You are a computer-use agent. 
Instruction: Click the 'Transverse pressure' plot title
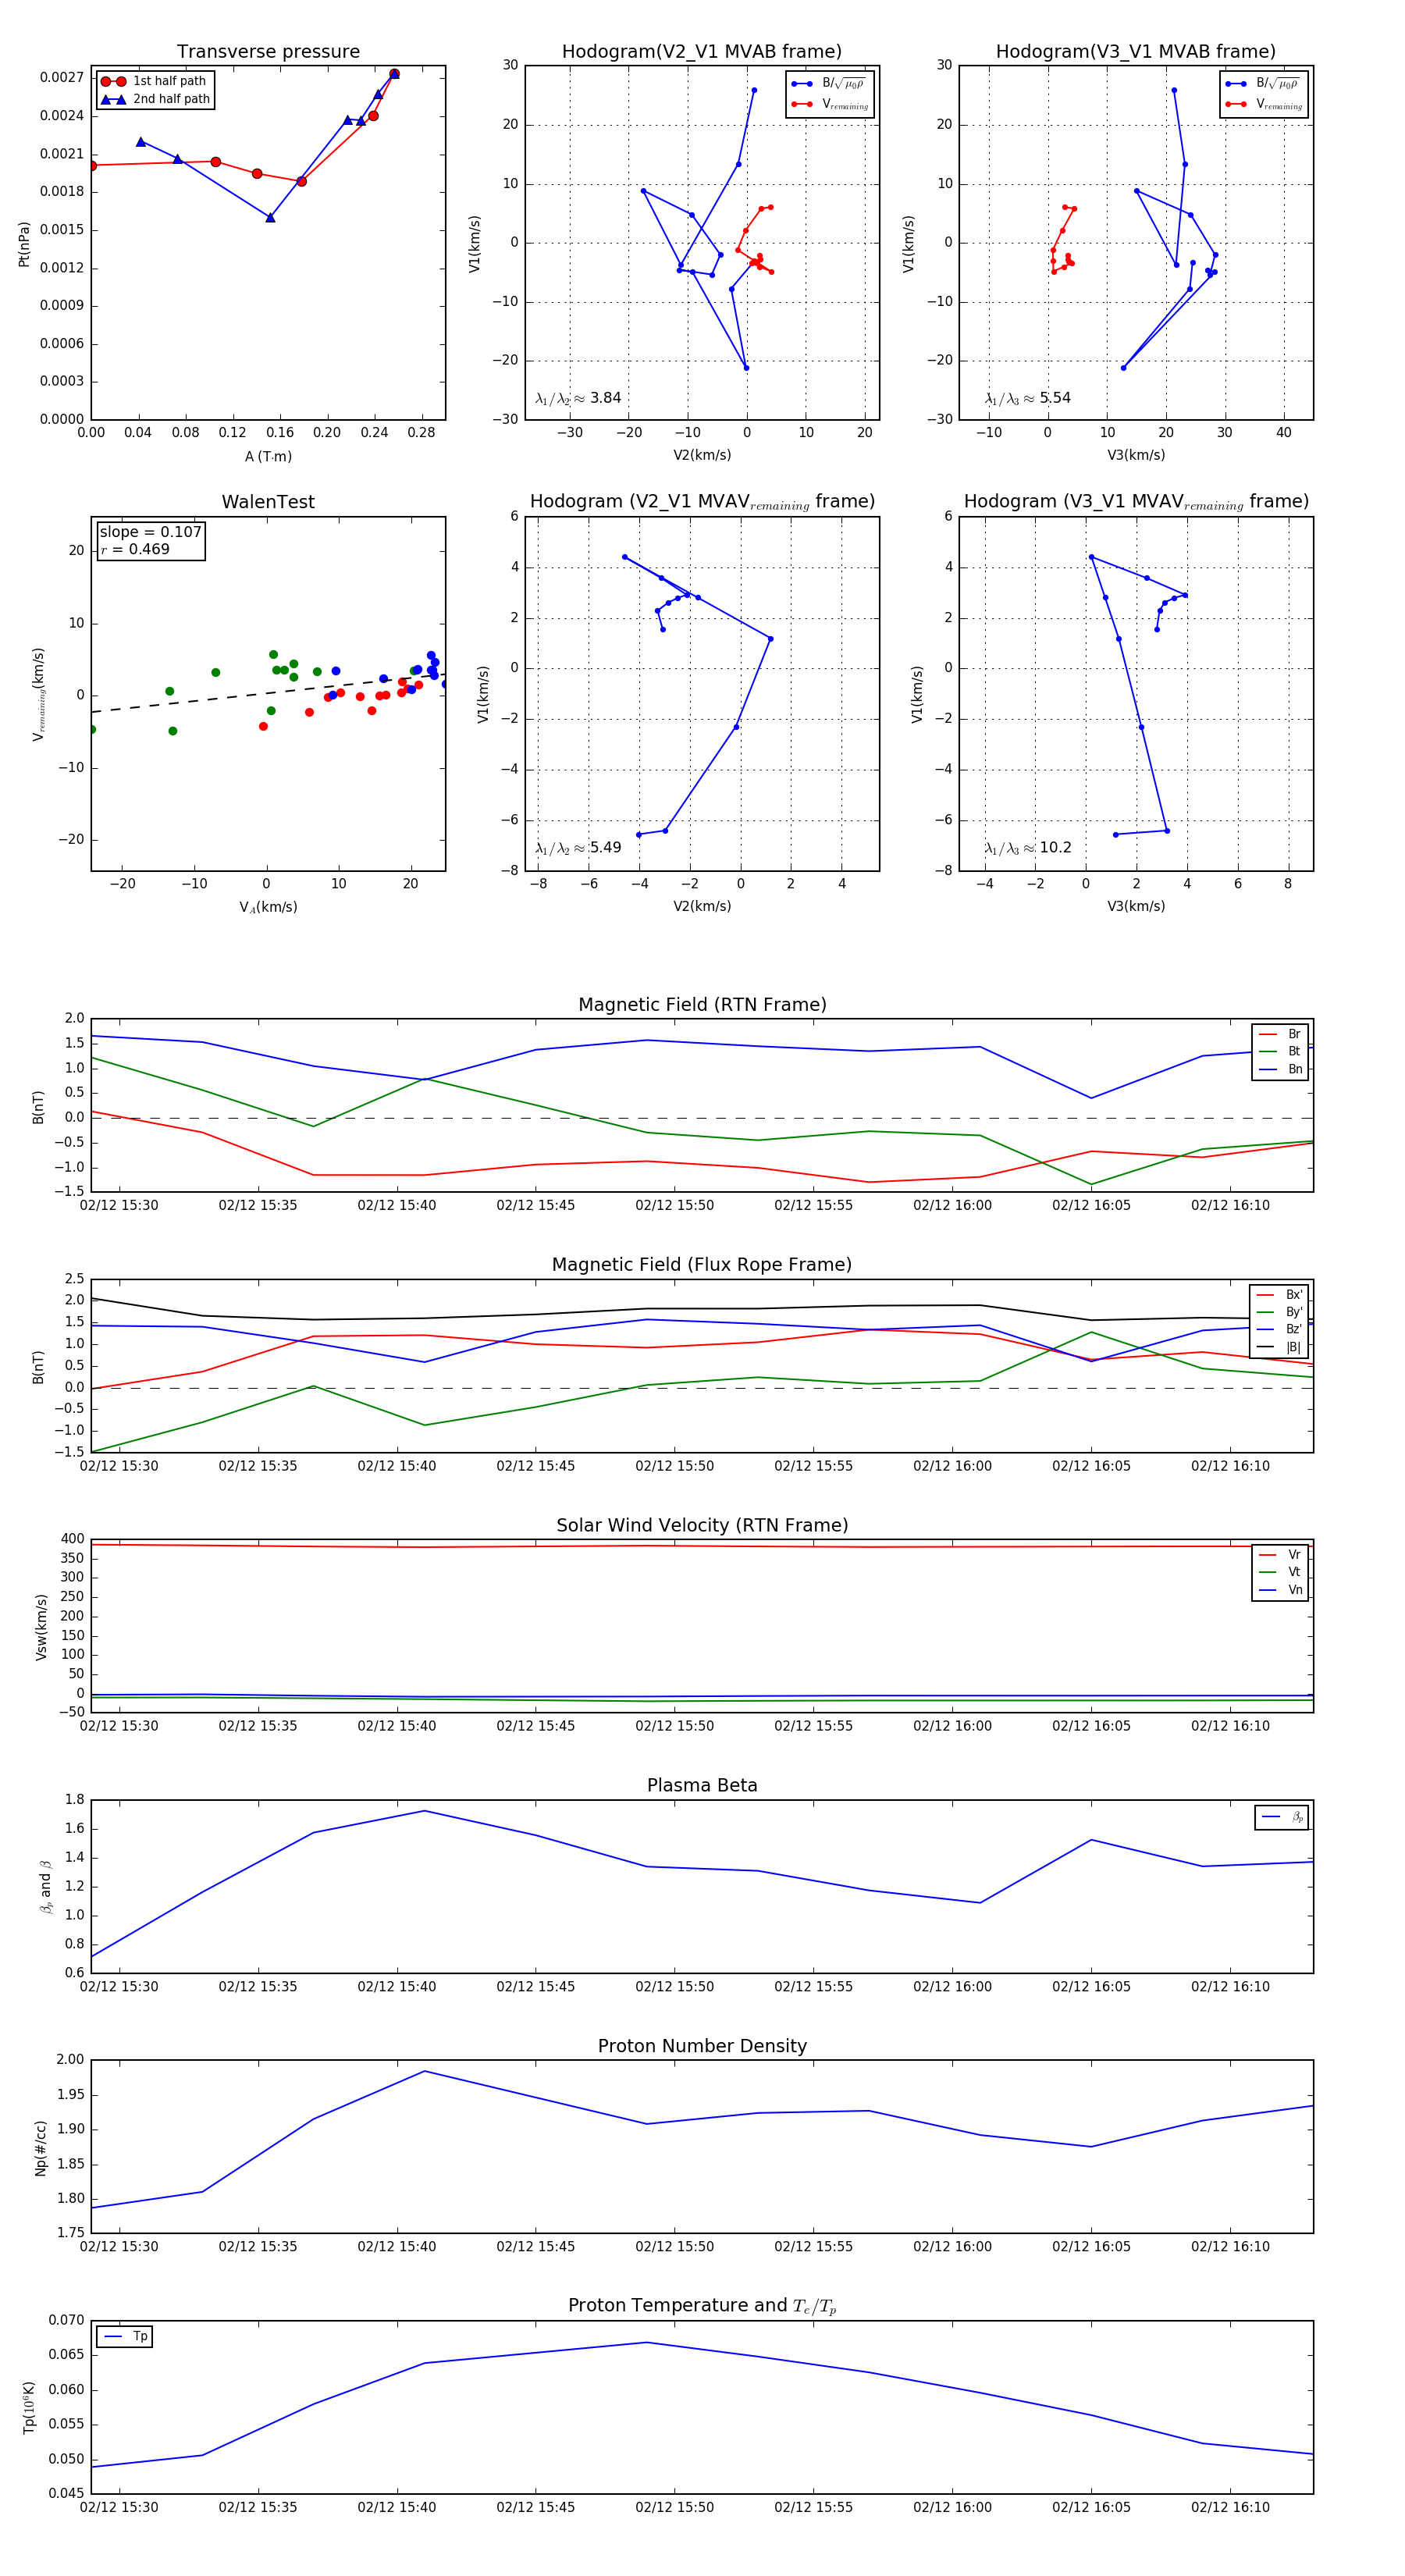coord(268,52)
